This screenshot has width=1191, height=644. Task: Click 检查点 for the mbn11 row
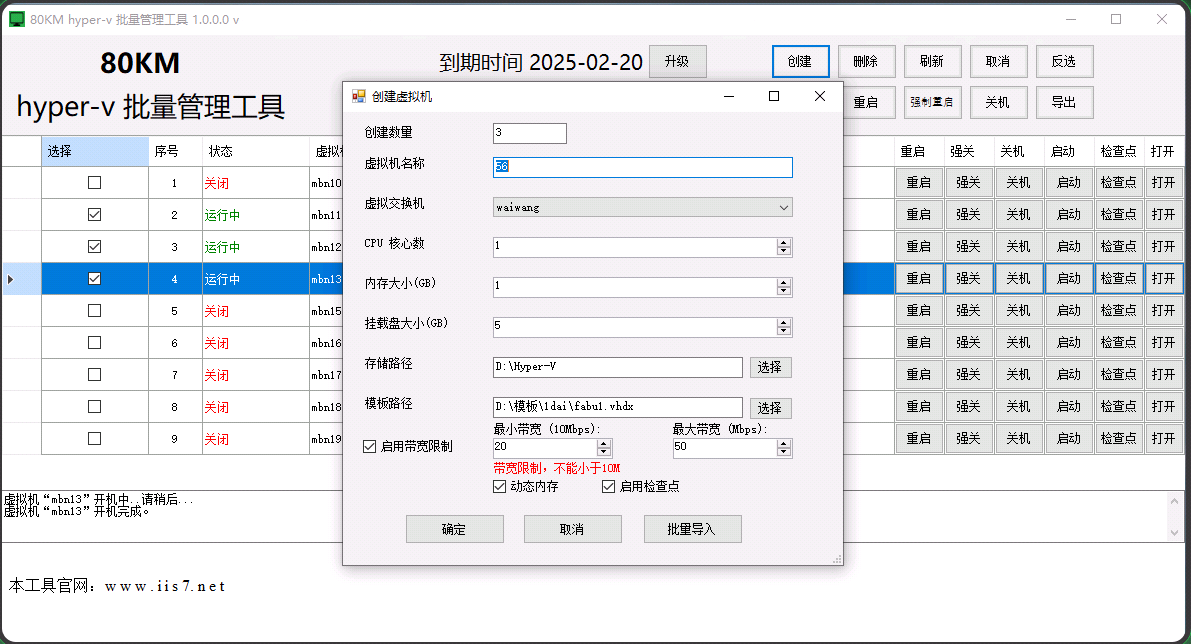pyautogui.click(x=1118, y=214)
